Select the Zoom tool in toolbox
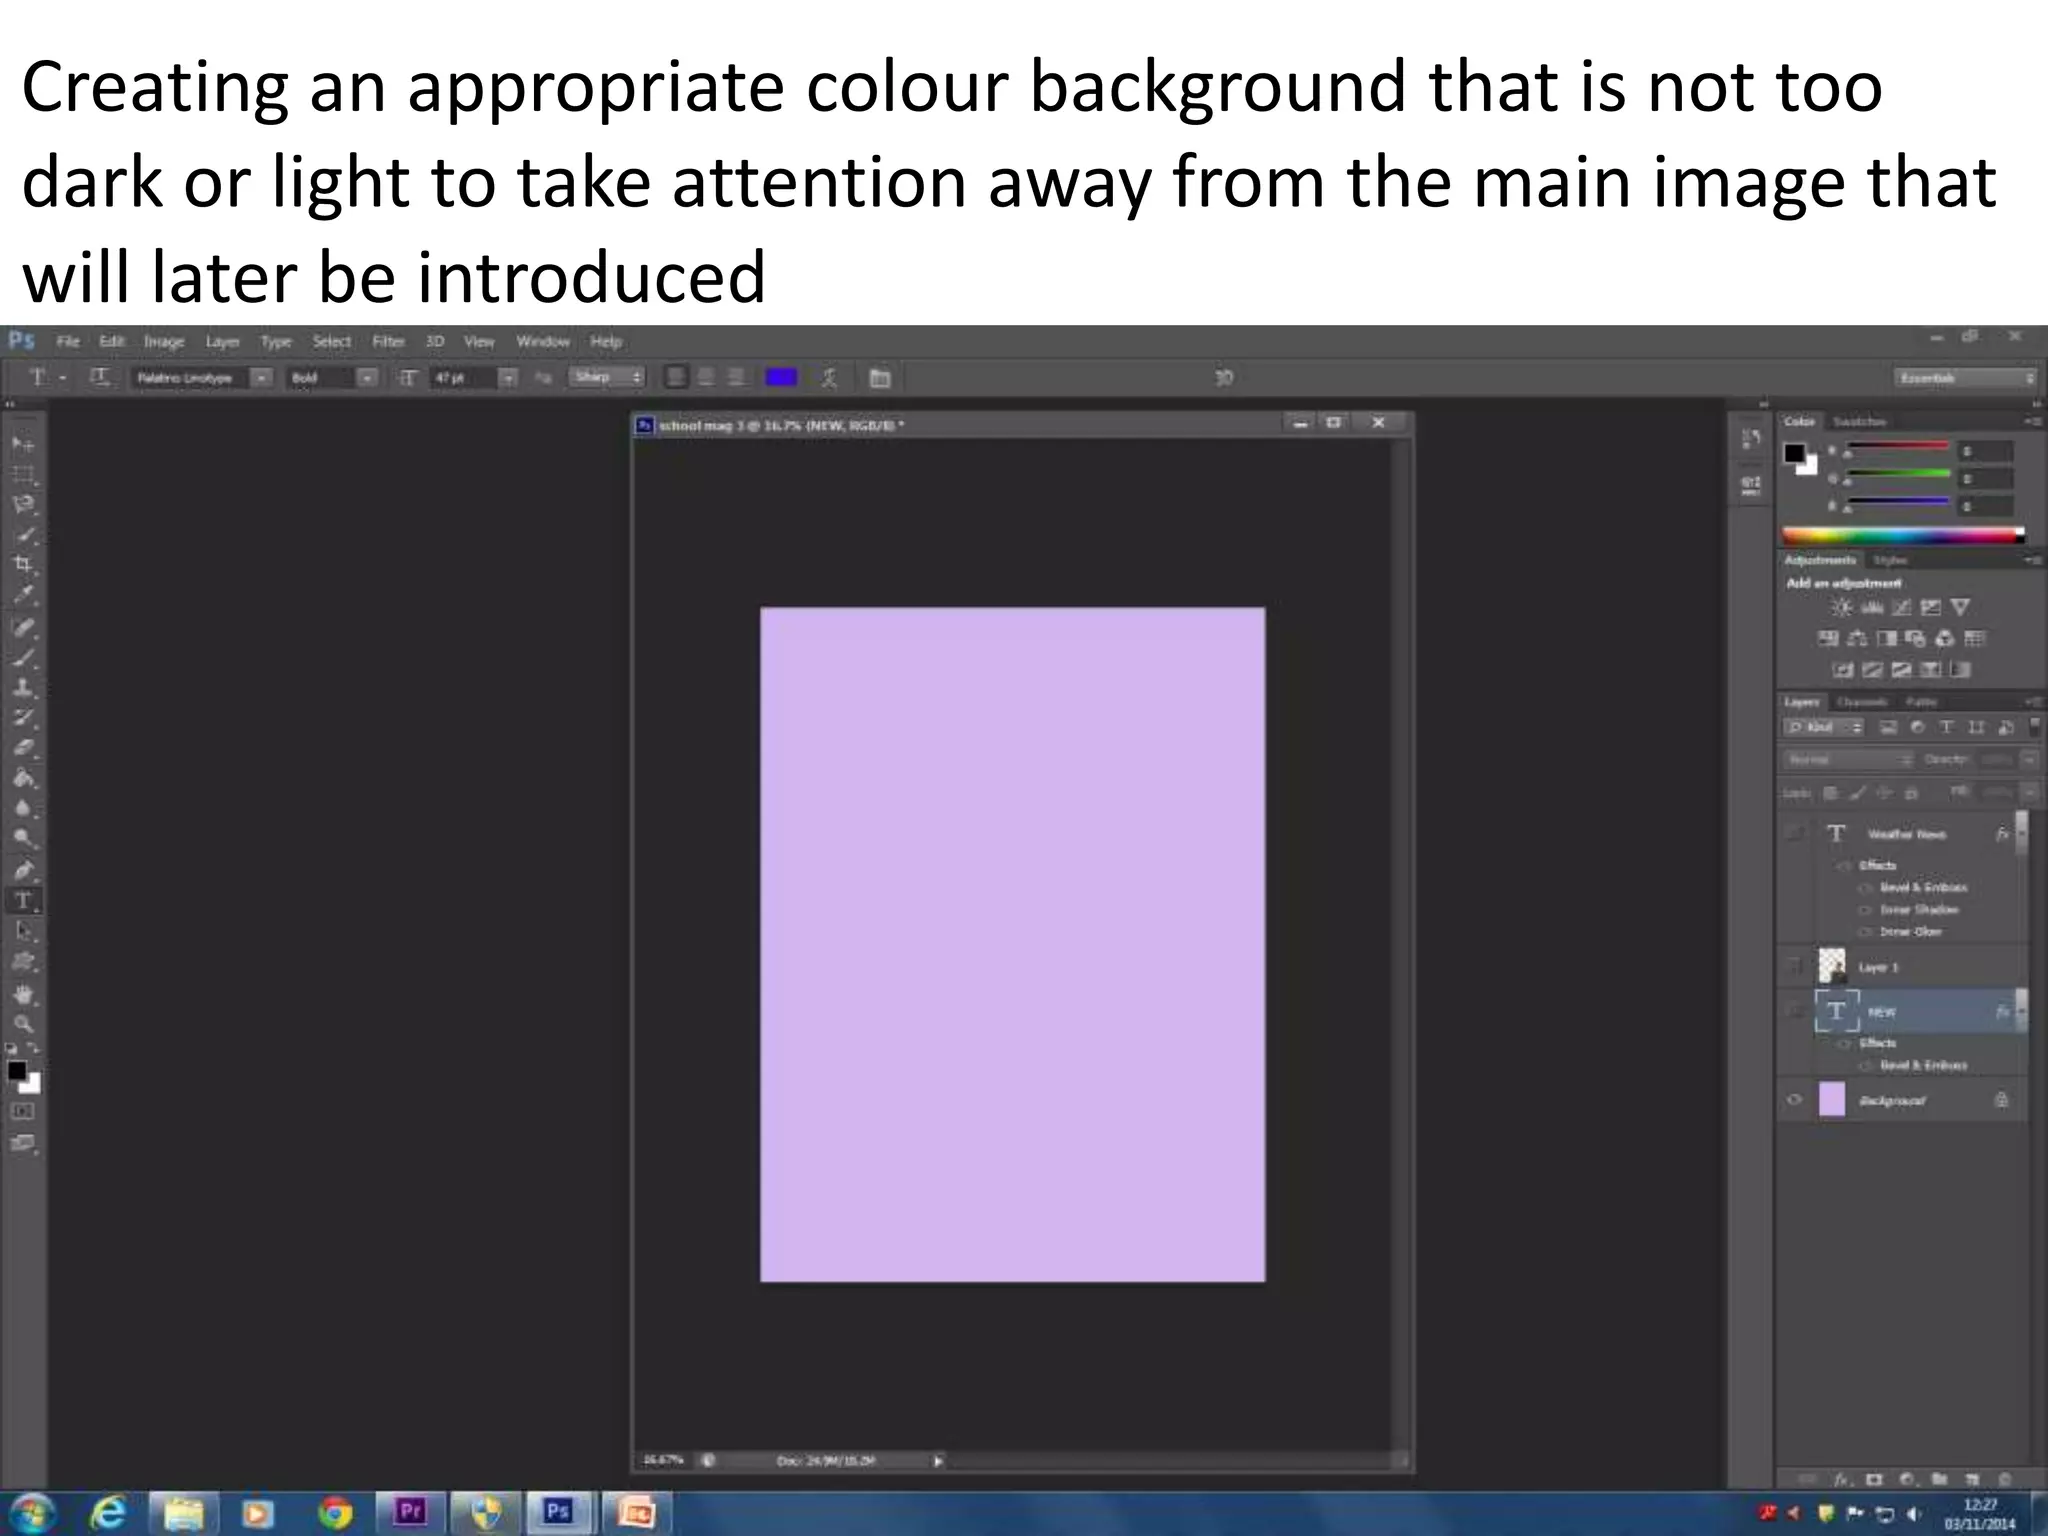Screen dimensions: 2048x1536 (23, 1024)
